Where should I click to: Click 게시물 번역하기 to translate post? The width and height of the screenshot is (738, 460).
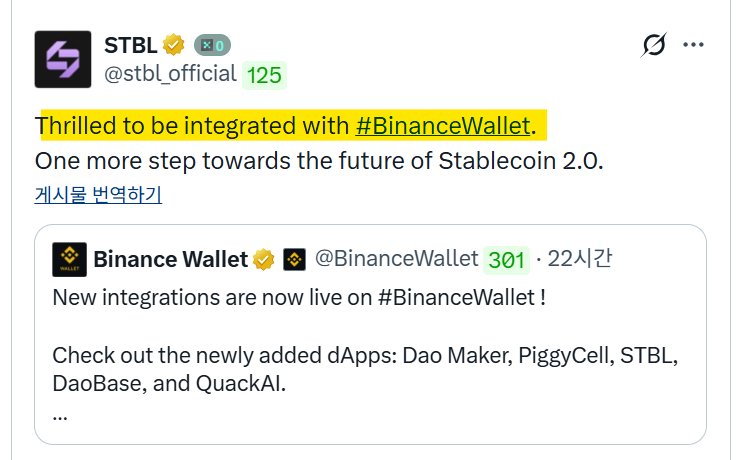(x=98, y=194)
